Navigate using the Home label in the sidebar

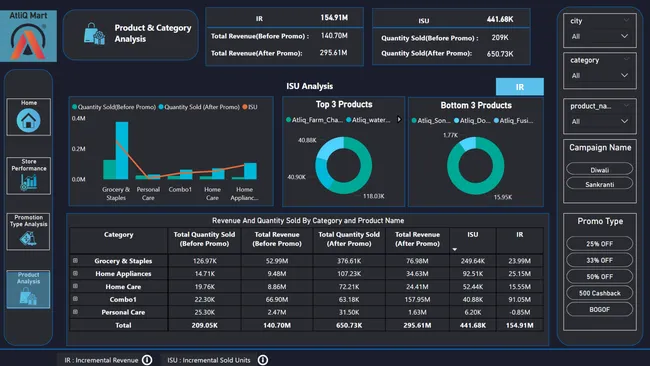pos(29,103)
